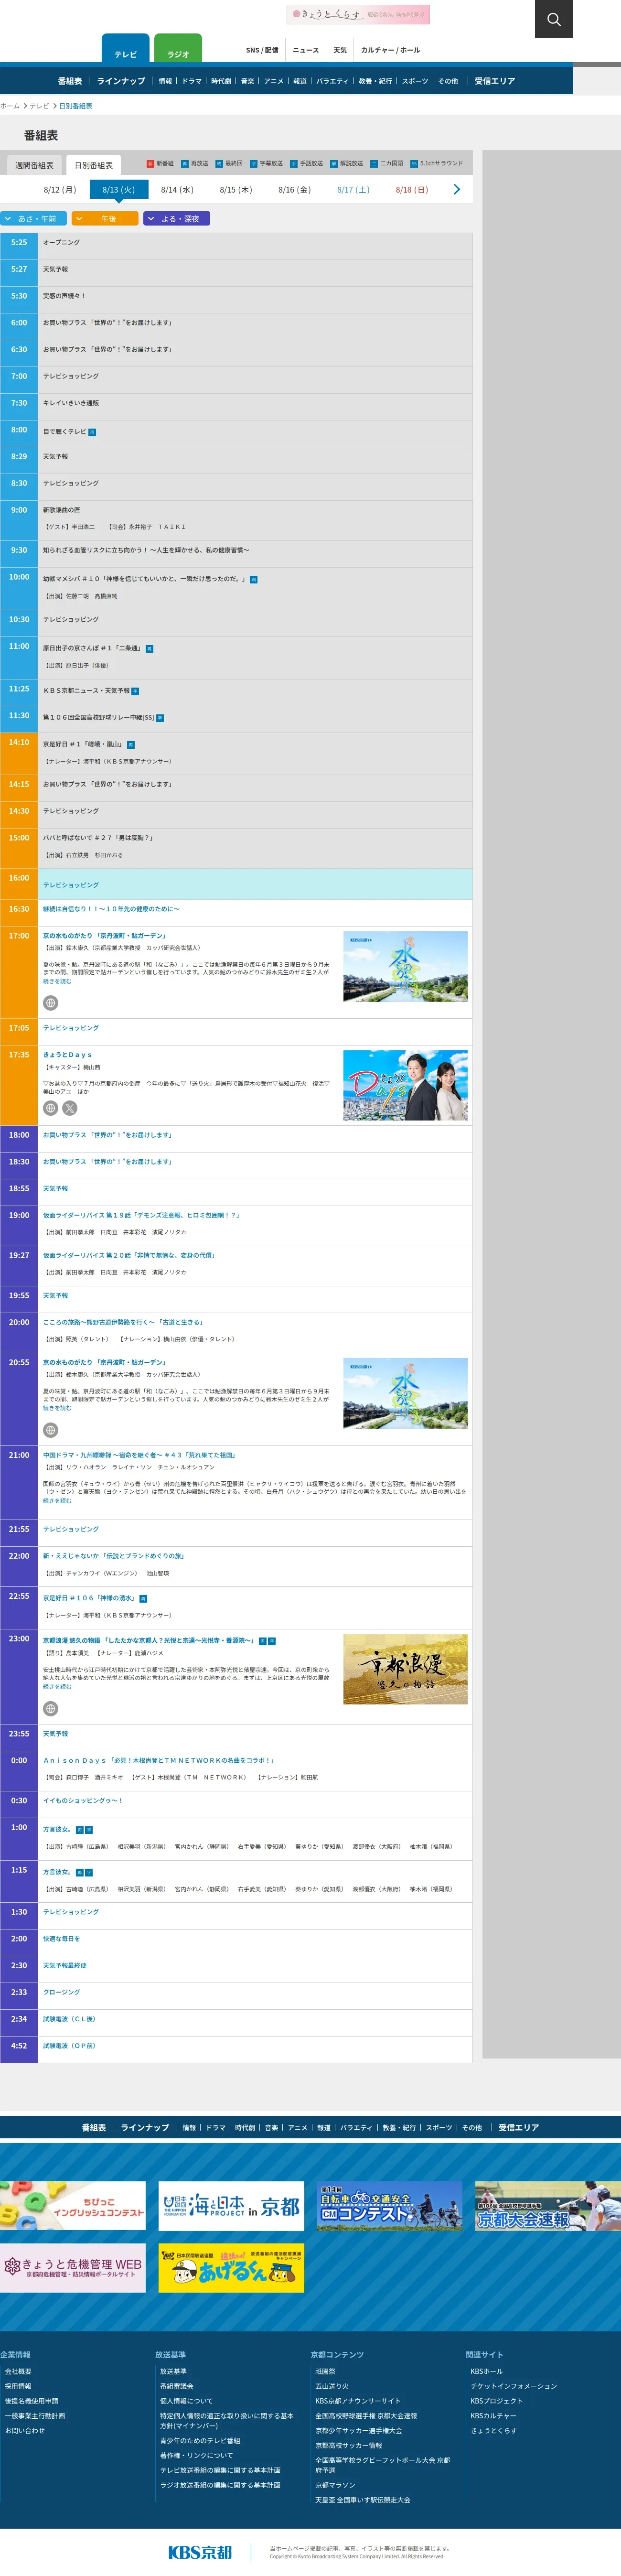The width and height of the screenshot is (621, 2576).
Task: Select the 8/17 (土) date tab
Action: [x=353, y=190]
